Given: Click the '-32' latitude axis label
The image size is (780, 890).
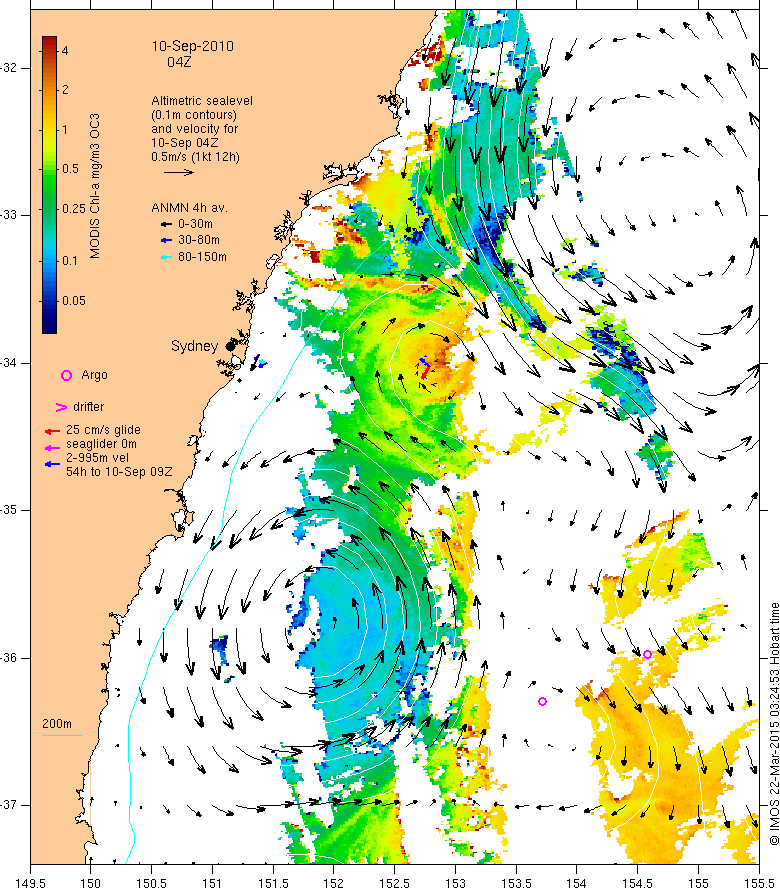Looking at the screenshot, I should tap(9, 68).
